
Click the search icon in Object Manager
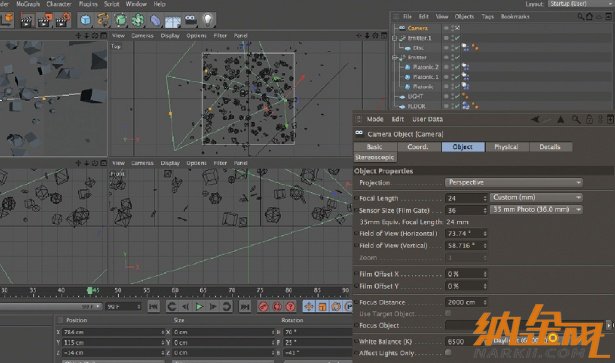[580, 16]
